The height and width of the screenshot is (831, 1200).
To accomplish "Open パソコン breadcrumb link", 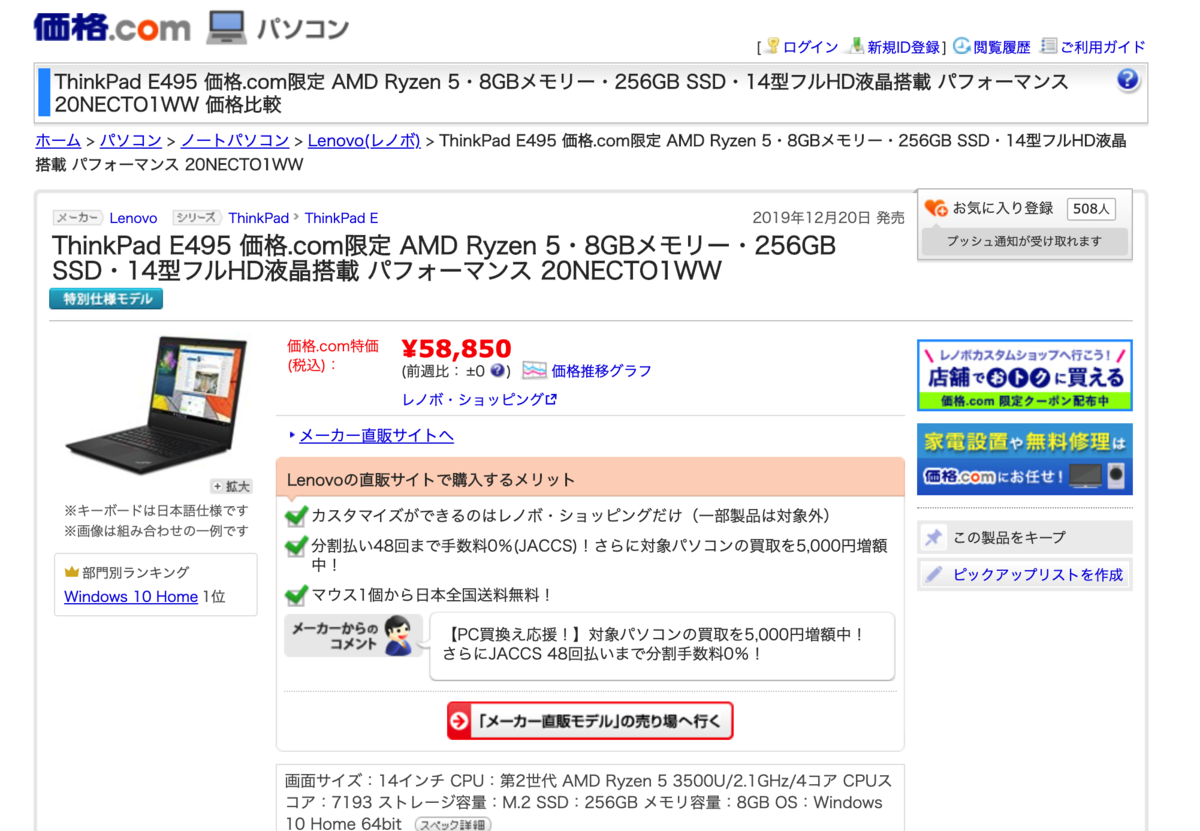I will (130, 140).
